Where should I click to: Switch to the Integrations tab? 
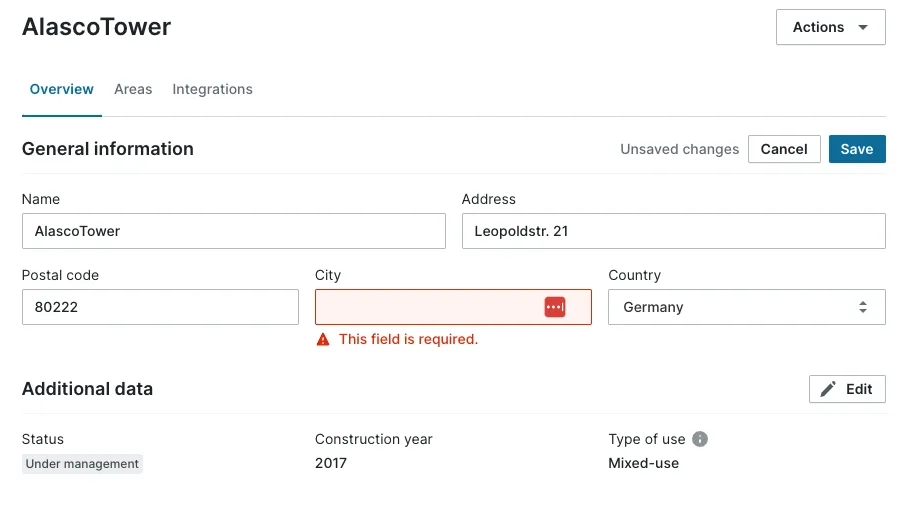tap(212, 89)
